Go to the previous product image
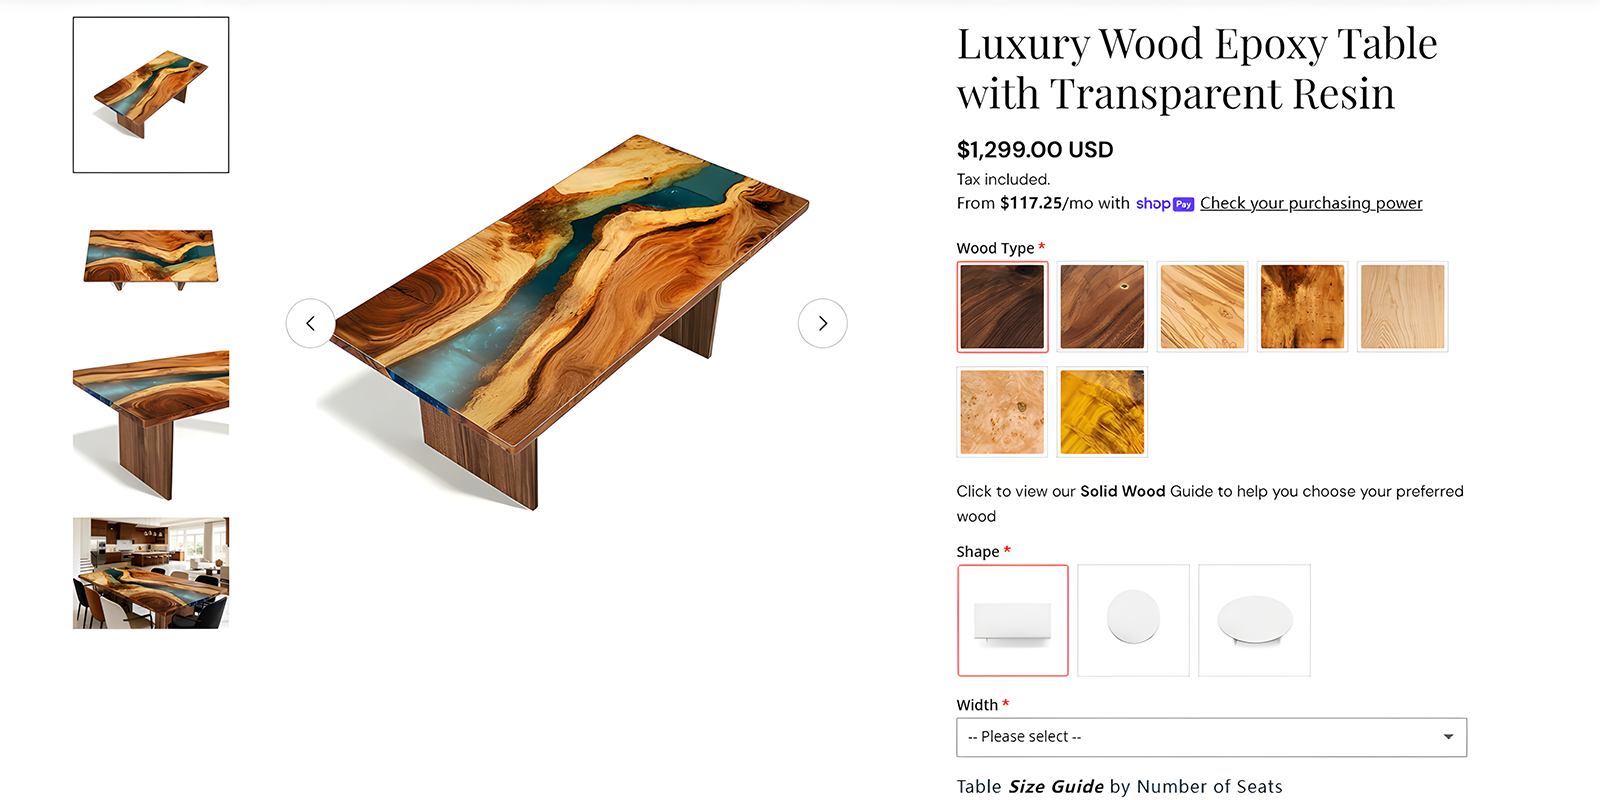The height and width of the screenshot is (800, 1600). click(310, 323)
